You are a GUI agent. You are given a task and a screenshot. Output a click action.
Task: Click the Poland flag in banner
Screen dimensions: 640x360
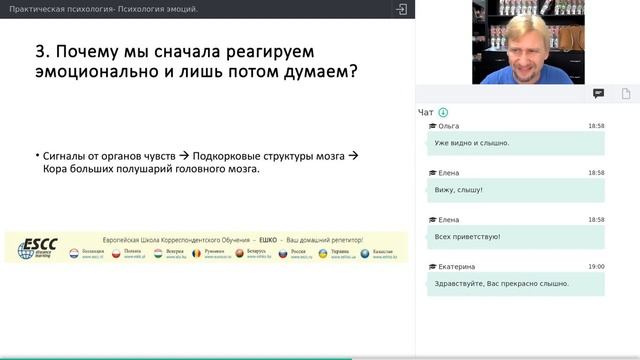(x=116, y=254)
